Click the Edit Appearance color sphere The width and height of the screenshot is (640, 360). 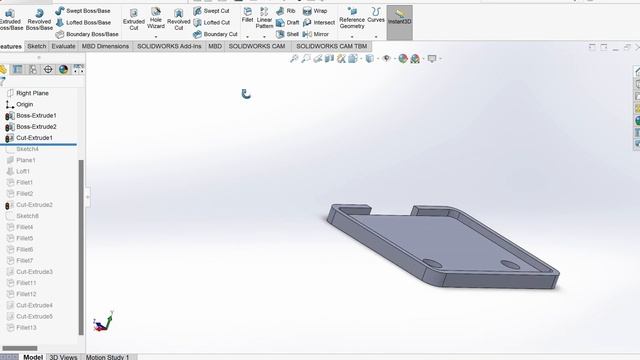click(x=403, y=59)
